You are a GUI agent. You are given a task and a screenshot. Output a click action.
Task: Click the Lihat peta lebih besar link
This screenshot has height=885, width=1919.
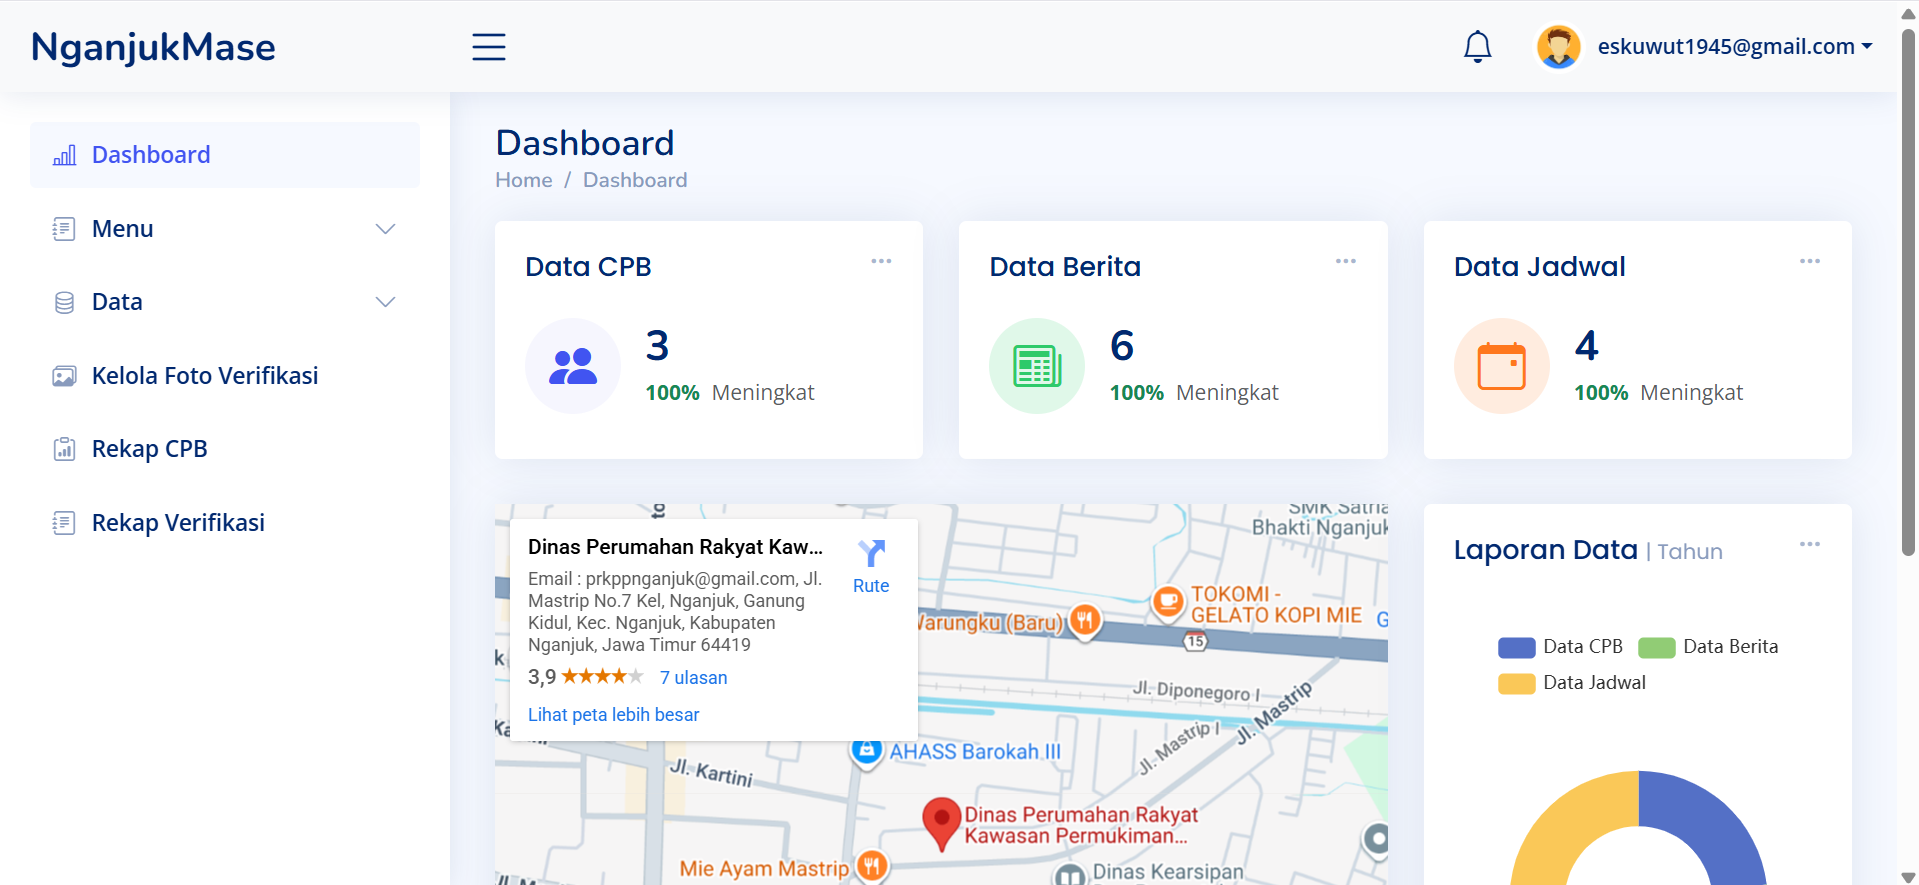coord(613,715)
